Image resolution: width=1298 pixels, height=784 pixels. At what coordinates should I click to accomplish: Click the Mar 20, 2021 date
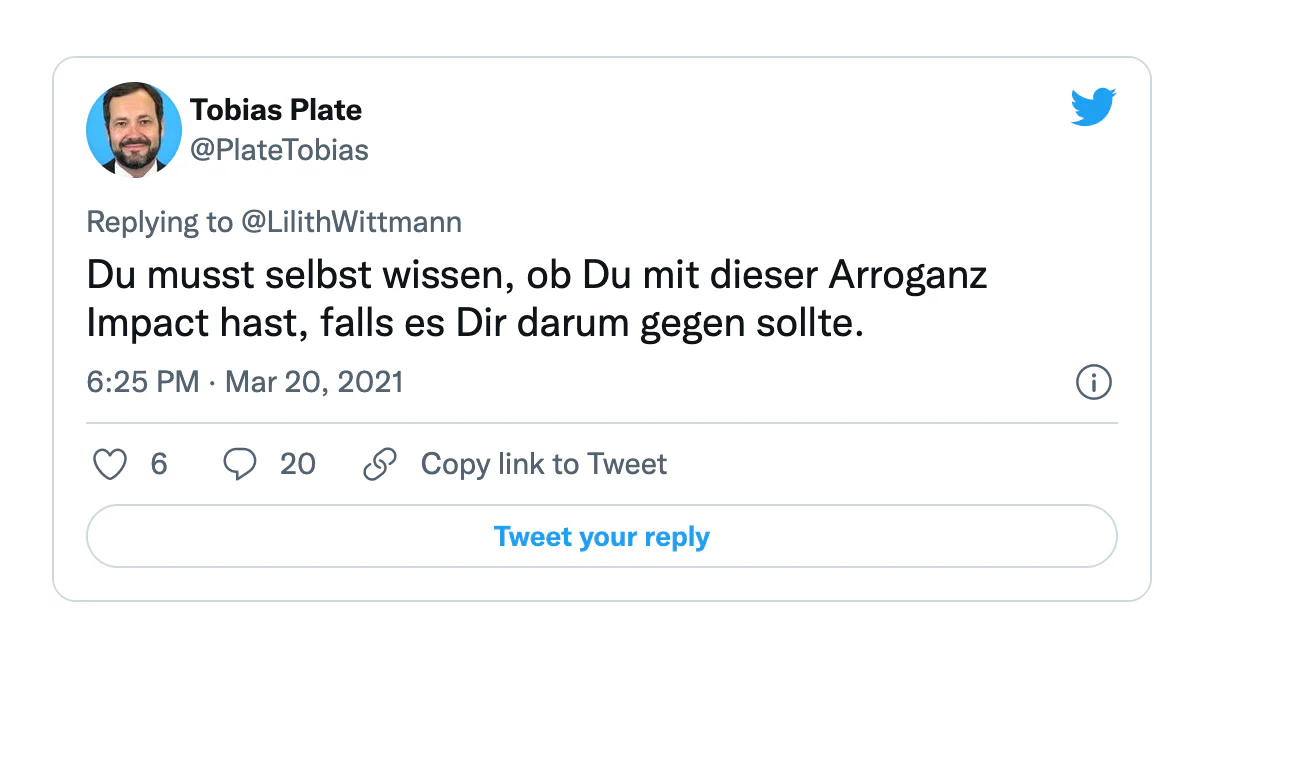(314, 382)
